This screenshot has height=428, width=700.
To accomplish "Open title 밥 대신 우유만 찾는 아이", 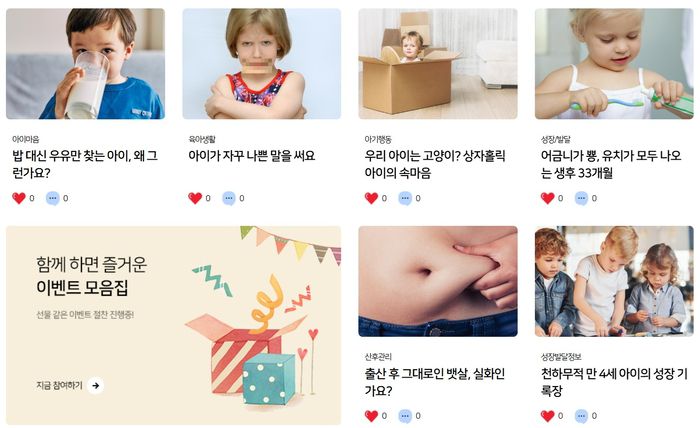I will pos(85,164).
